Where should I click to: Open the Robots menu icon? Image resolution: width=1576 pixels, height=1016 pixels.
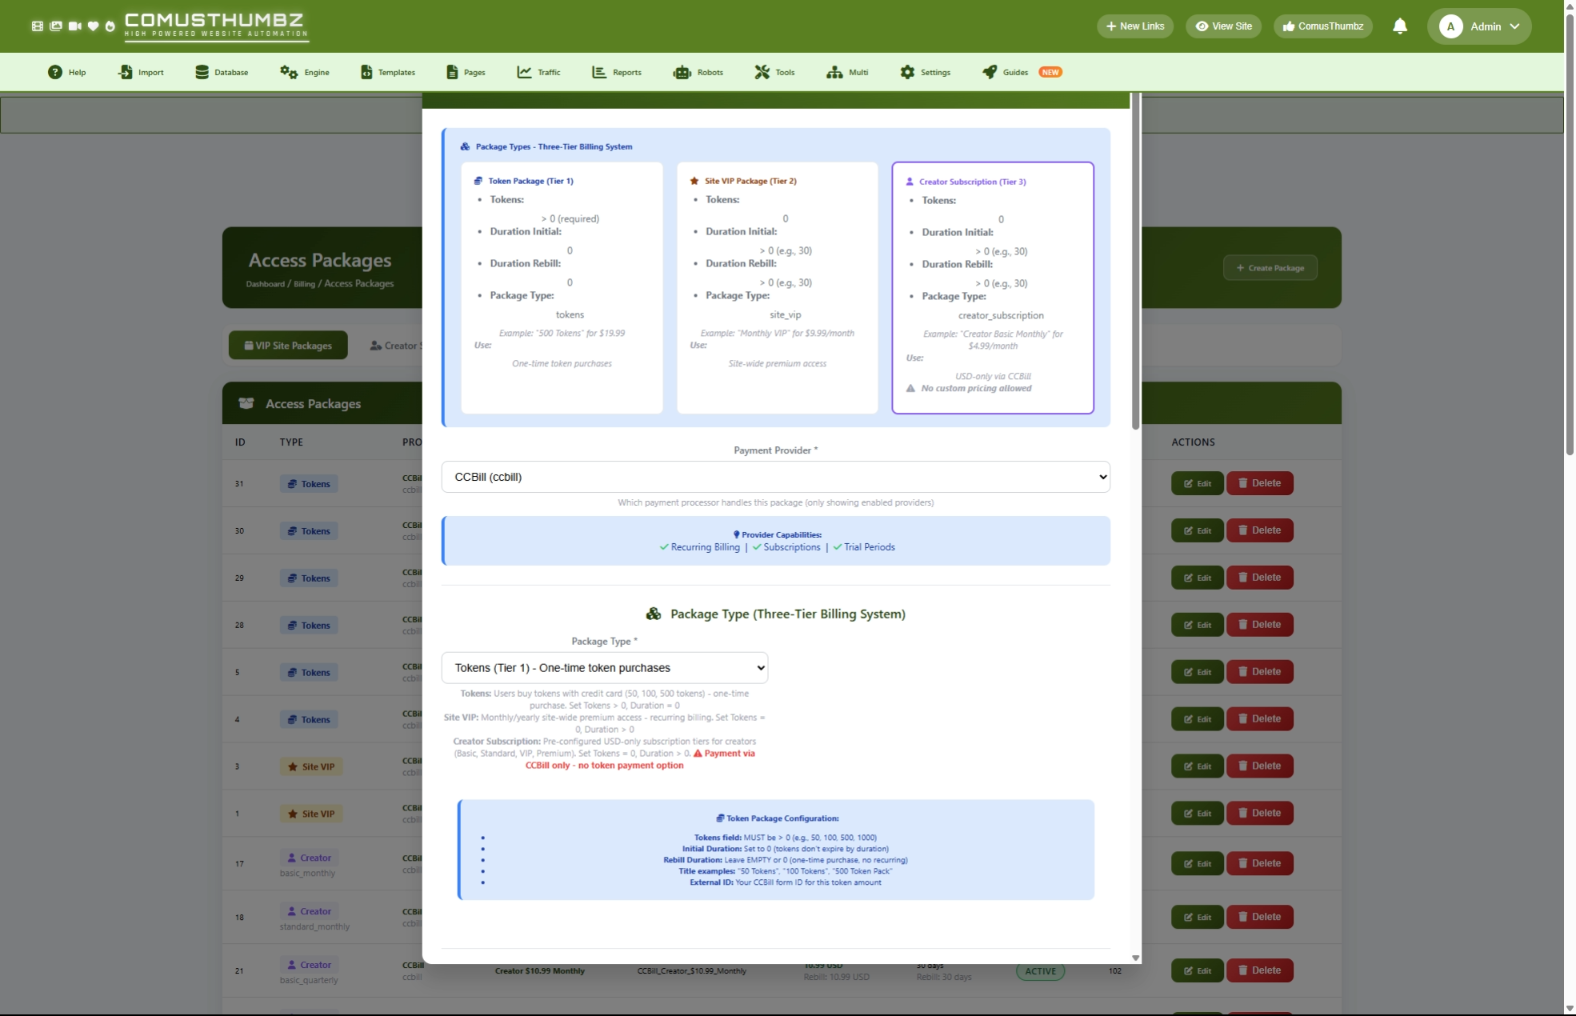click(682, 72)
